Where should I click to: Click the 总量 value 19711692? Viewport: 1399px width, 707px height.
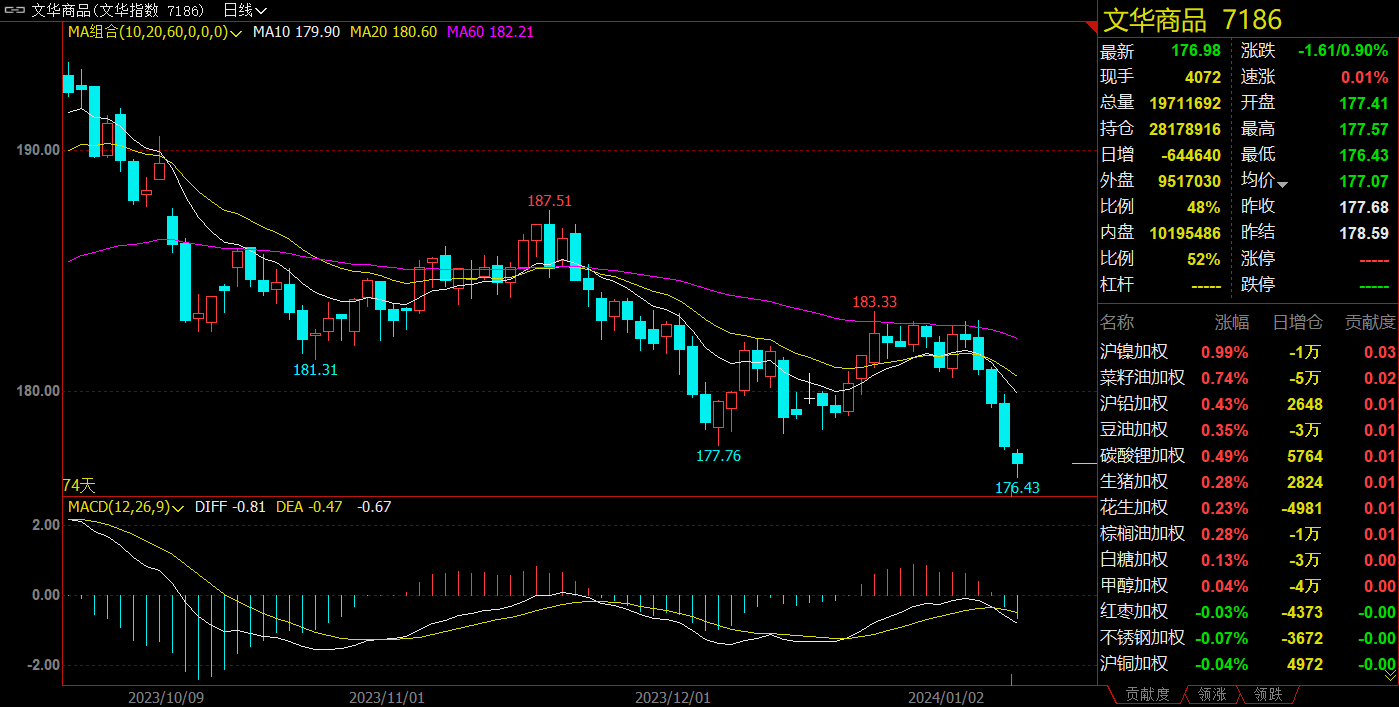point(1183,104)
